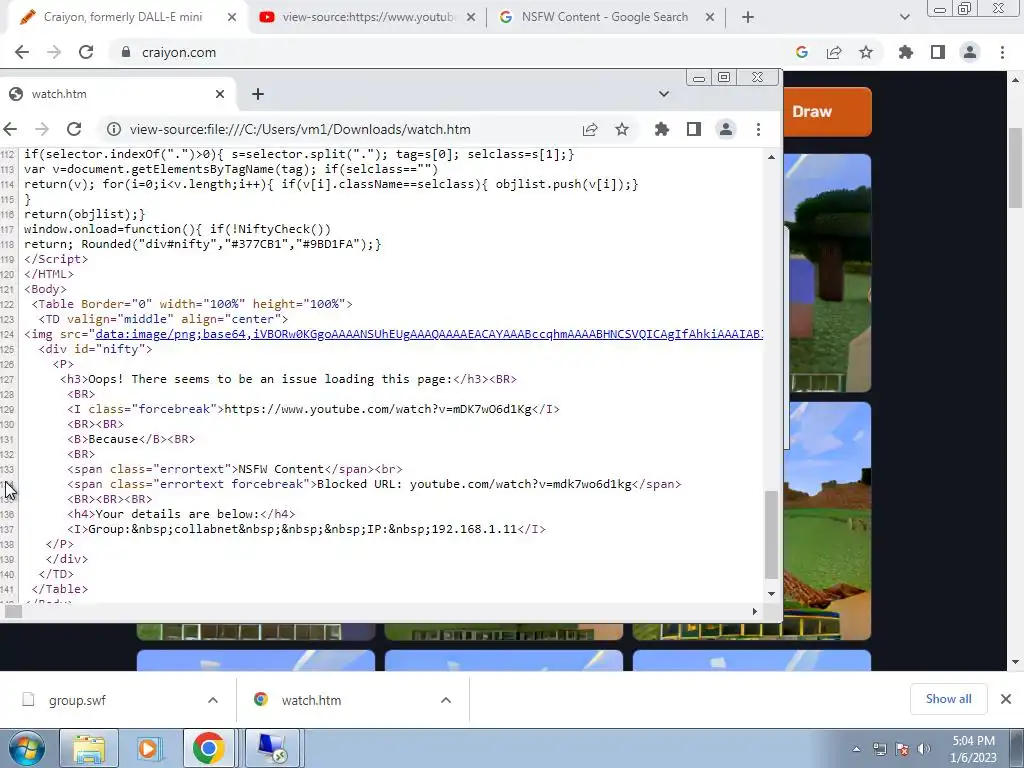This screenshot has height=768, width=1024.
Task: Add a new tab in the main Chrome window
Action: click(748, 18)
